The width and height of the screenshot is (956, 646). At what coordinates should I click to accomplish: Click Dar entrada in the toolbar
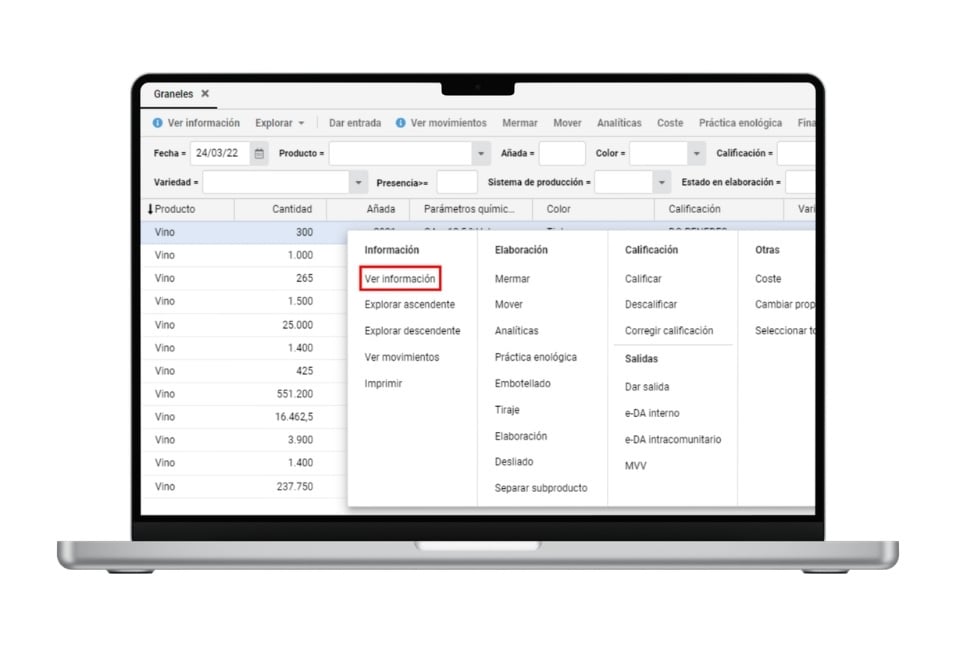click(355, 122)
